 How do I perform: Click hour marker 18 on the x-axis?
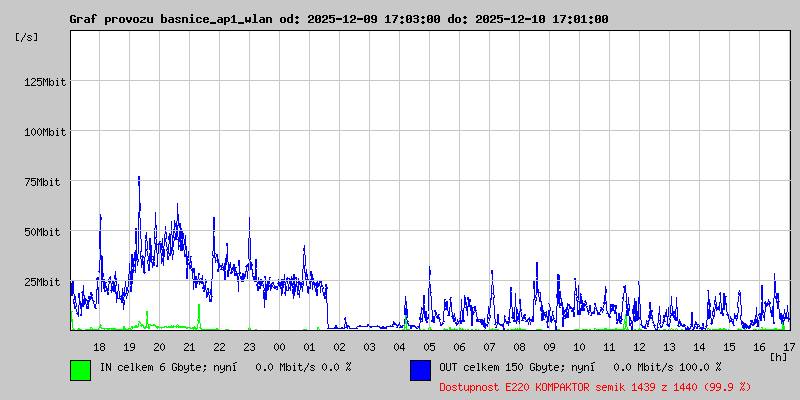[x=99, y=346]
